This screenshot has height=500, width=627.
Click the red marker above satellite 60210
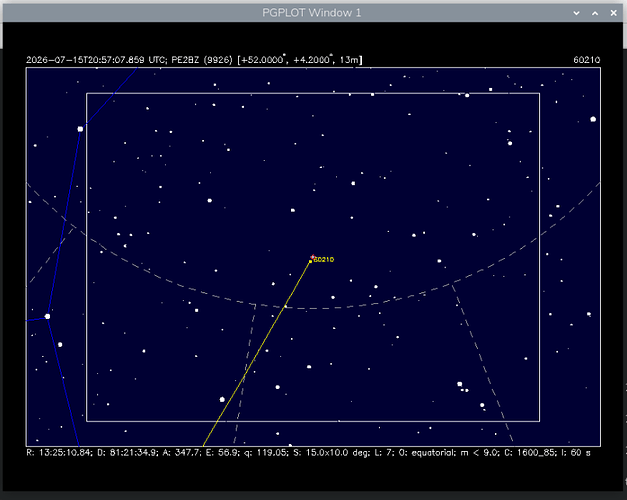(313, 257)
